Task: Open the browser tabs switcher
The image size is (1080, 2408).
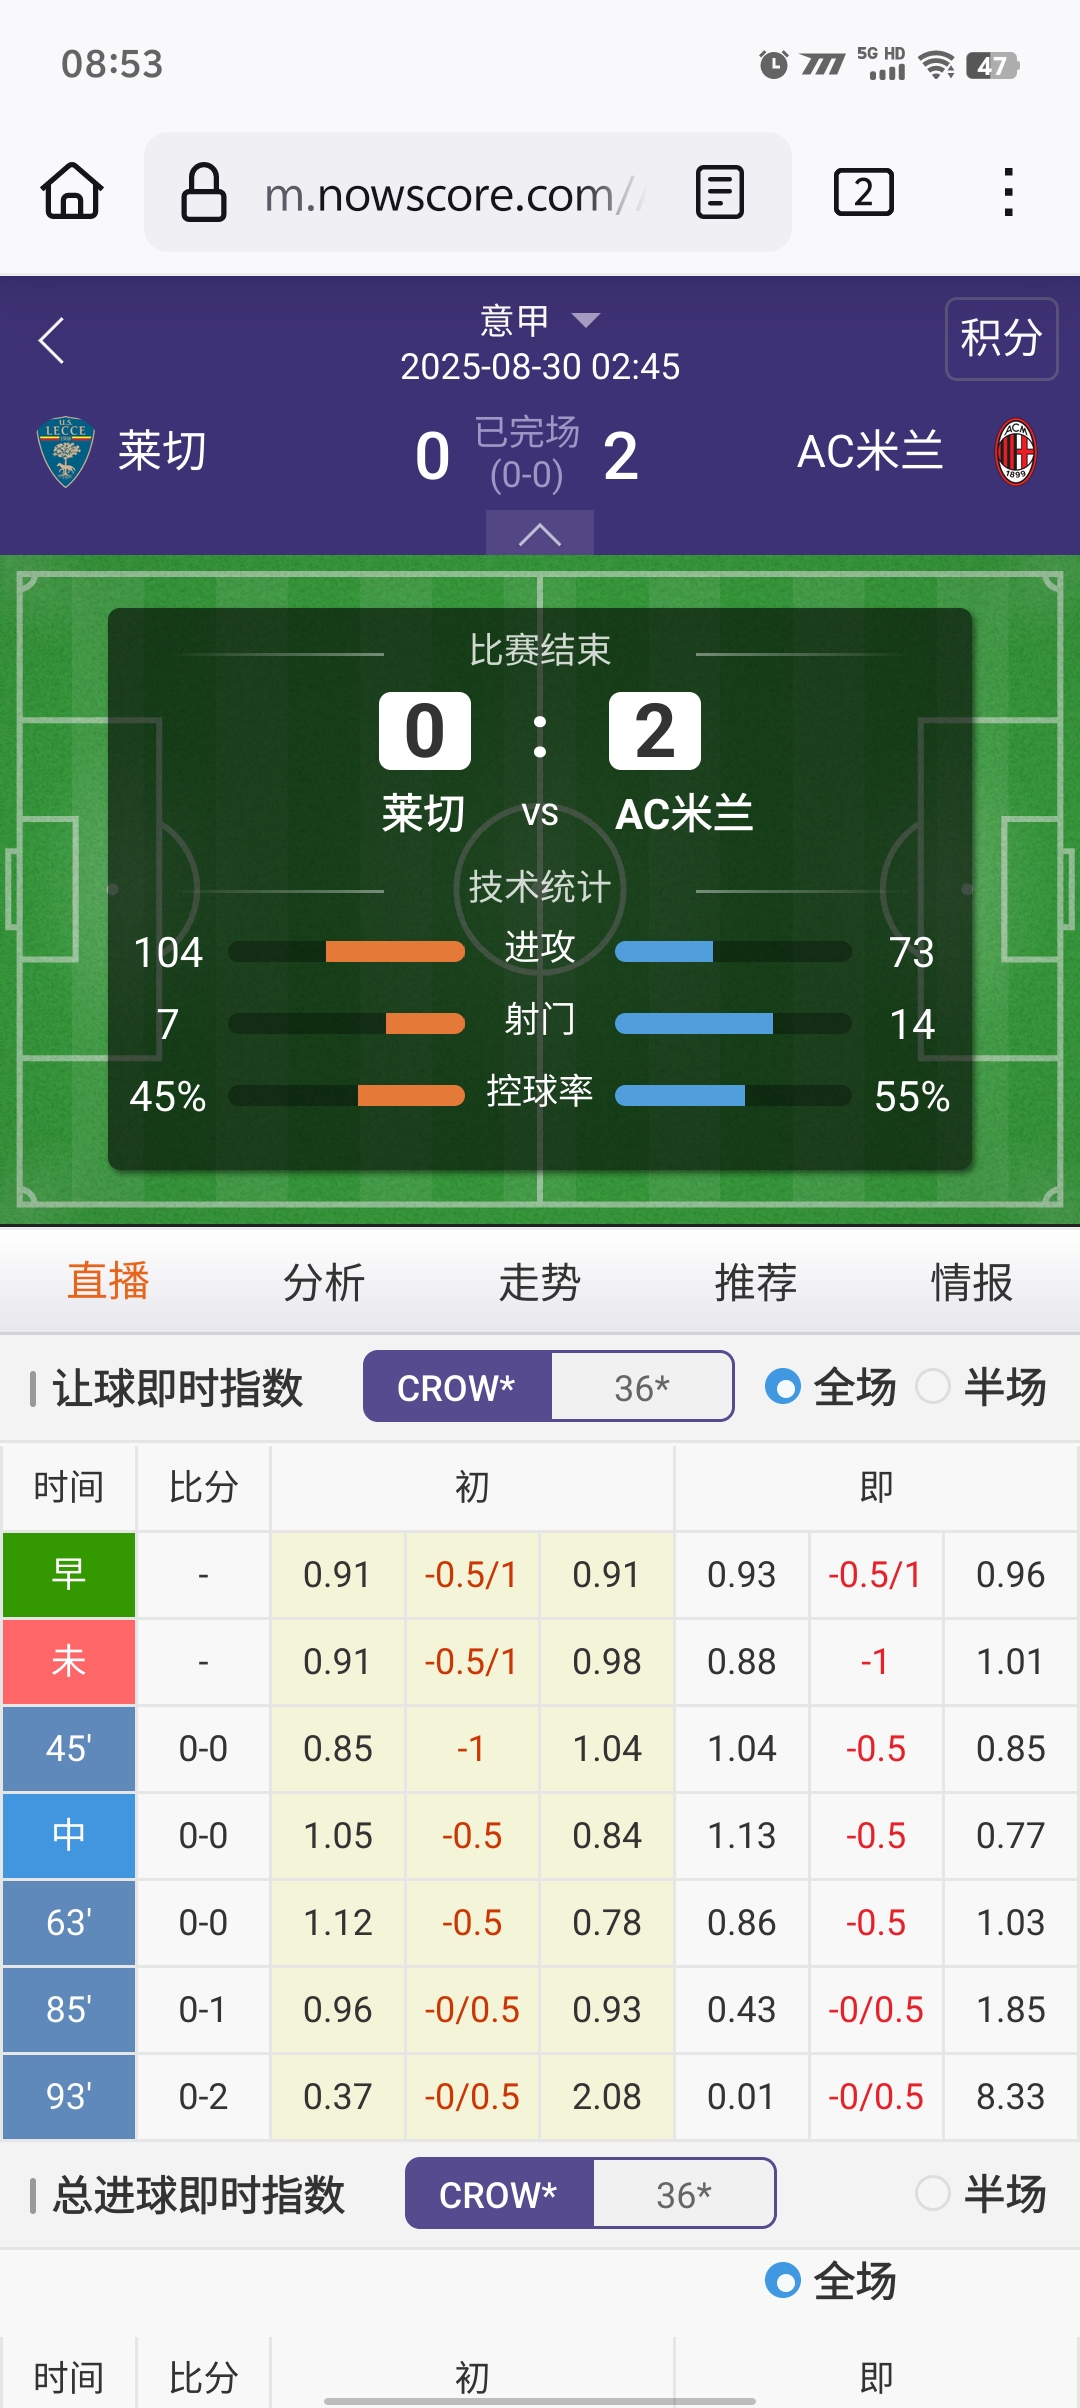Action: 863,192
